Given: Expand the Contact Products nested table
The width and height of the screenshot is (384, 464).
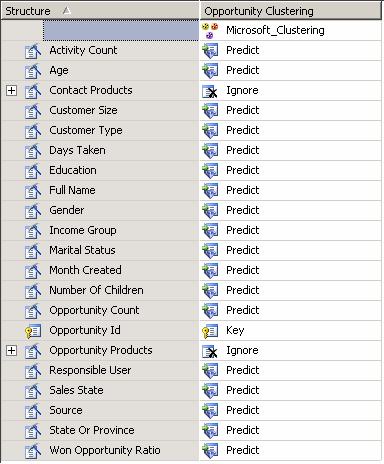Looking at the screenshot, I should tap(11, 90).
